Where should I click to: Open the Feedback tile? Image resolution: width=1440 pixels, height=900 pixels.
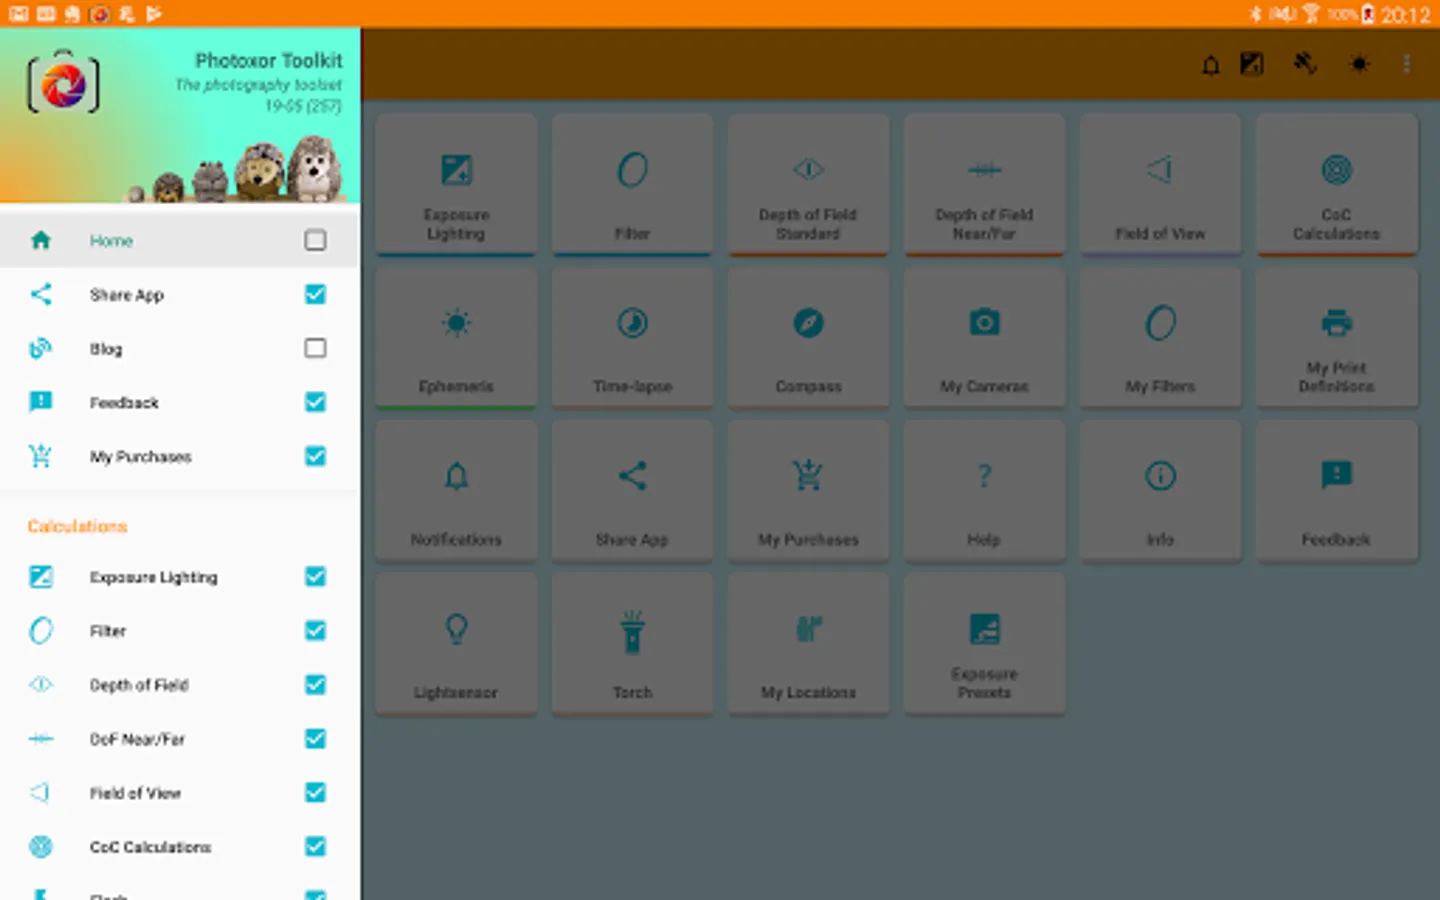1337,491
